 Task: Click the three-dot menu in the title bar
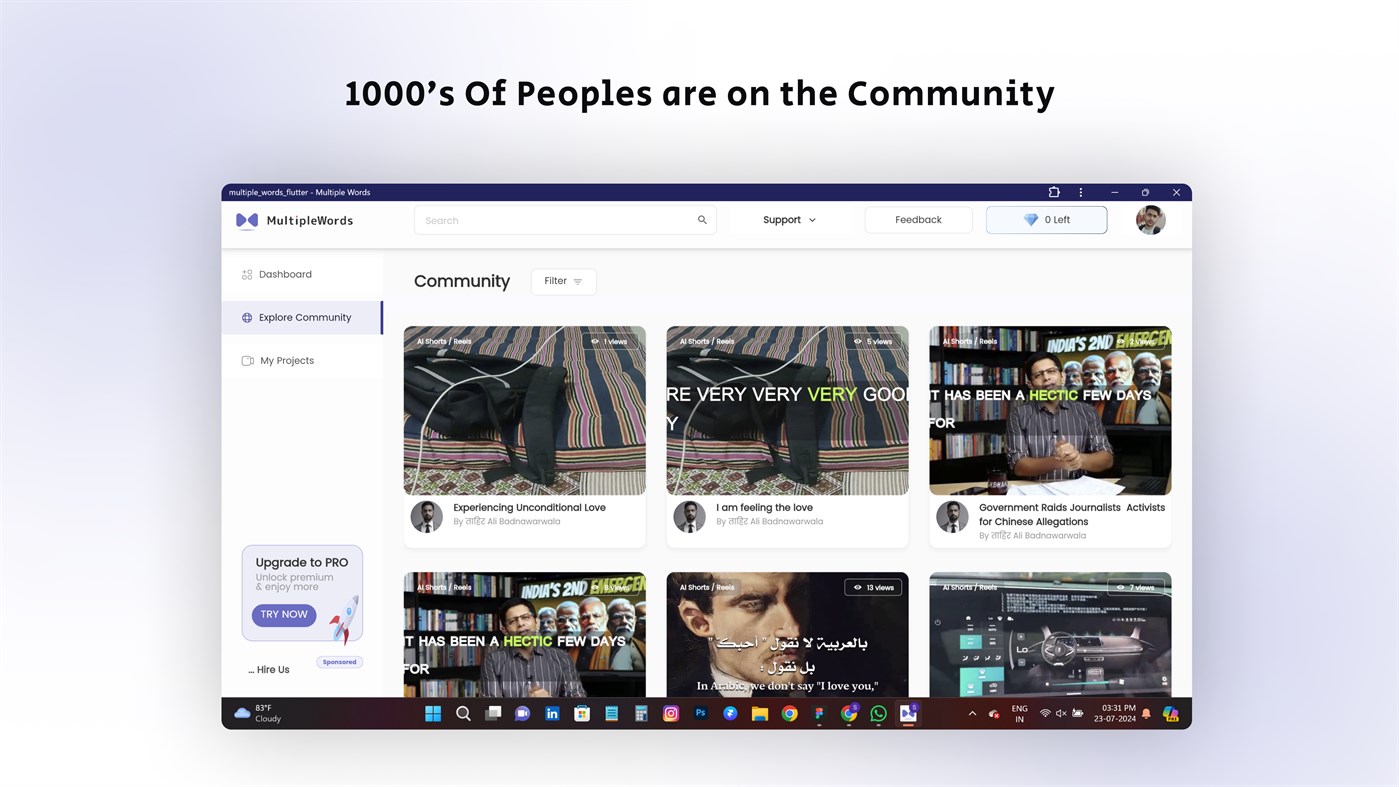(1079, 191)
